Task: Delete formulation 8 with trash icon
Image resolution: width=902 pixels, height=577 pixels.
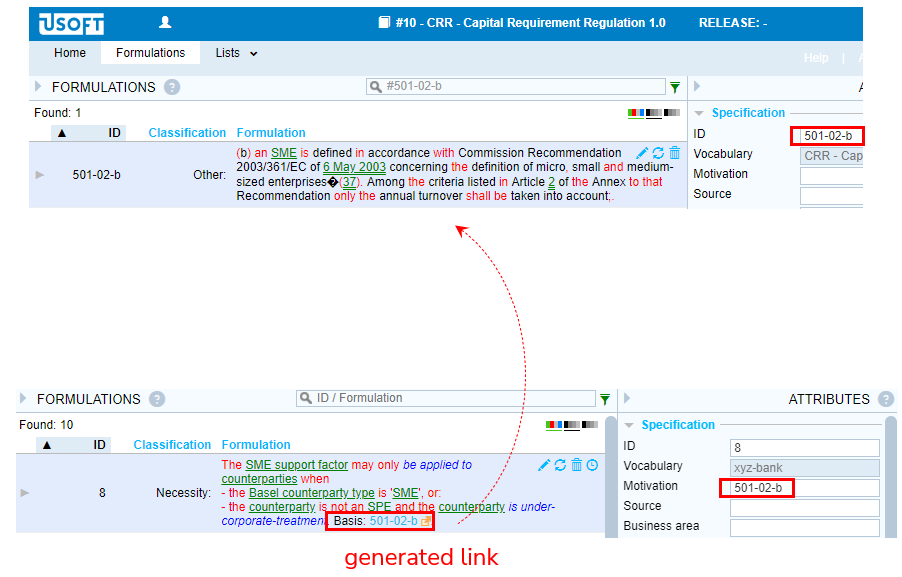Action: pos(576,465)
